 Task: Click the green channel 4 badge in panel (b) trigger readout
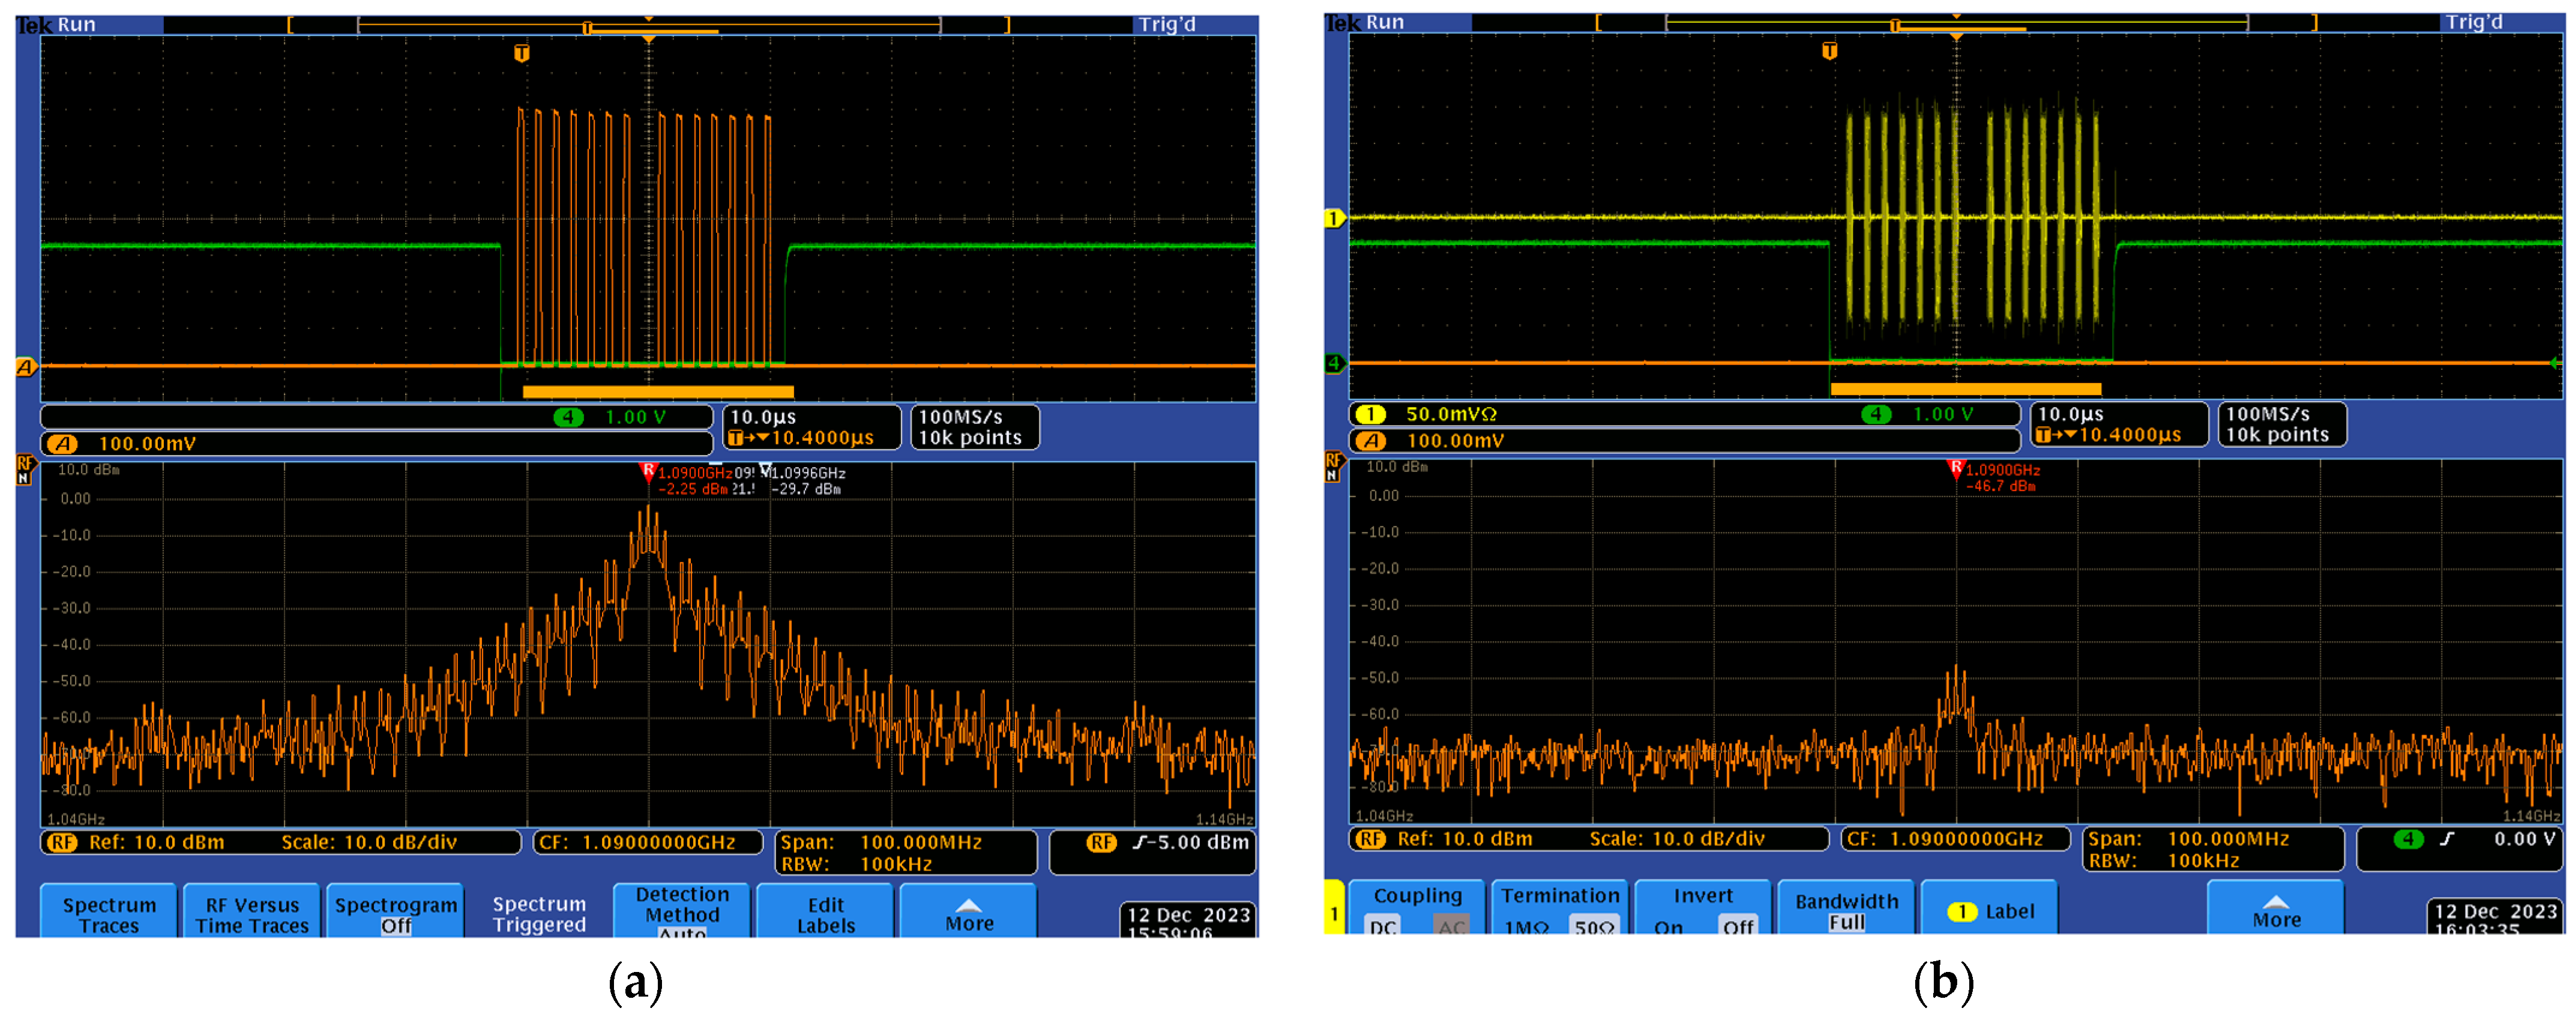[x=2408, y=839]
